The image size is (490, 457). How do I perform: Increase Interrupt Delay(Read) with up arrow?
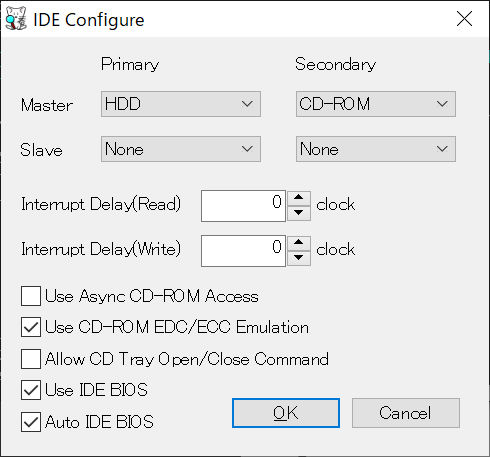(x=299, y=198)
